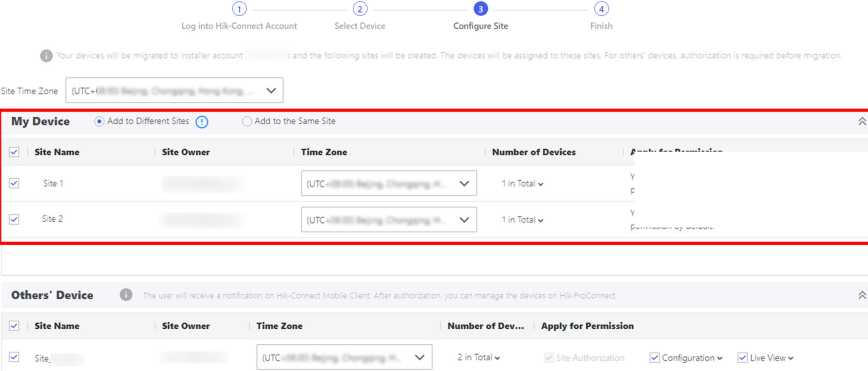Click step 1 Log into Hik-Connect Account circle
Screen dimensions: 868x371
click(239, 9)
